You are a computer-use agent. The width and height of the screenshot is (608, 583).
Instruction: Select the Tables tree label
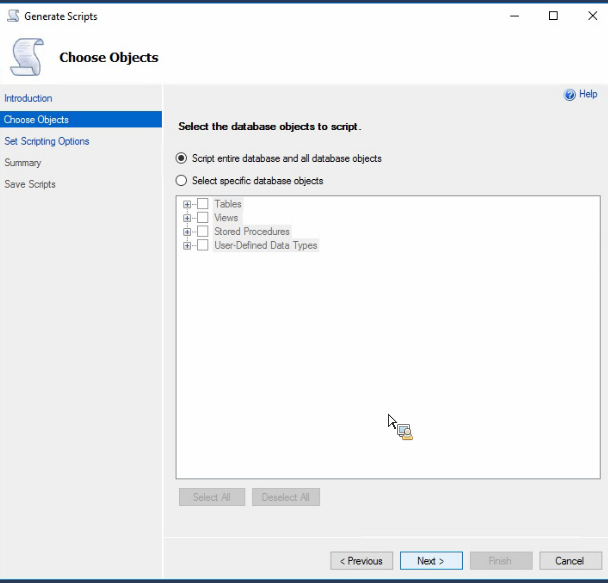pos(228,204)
